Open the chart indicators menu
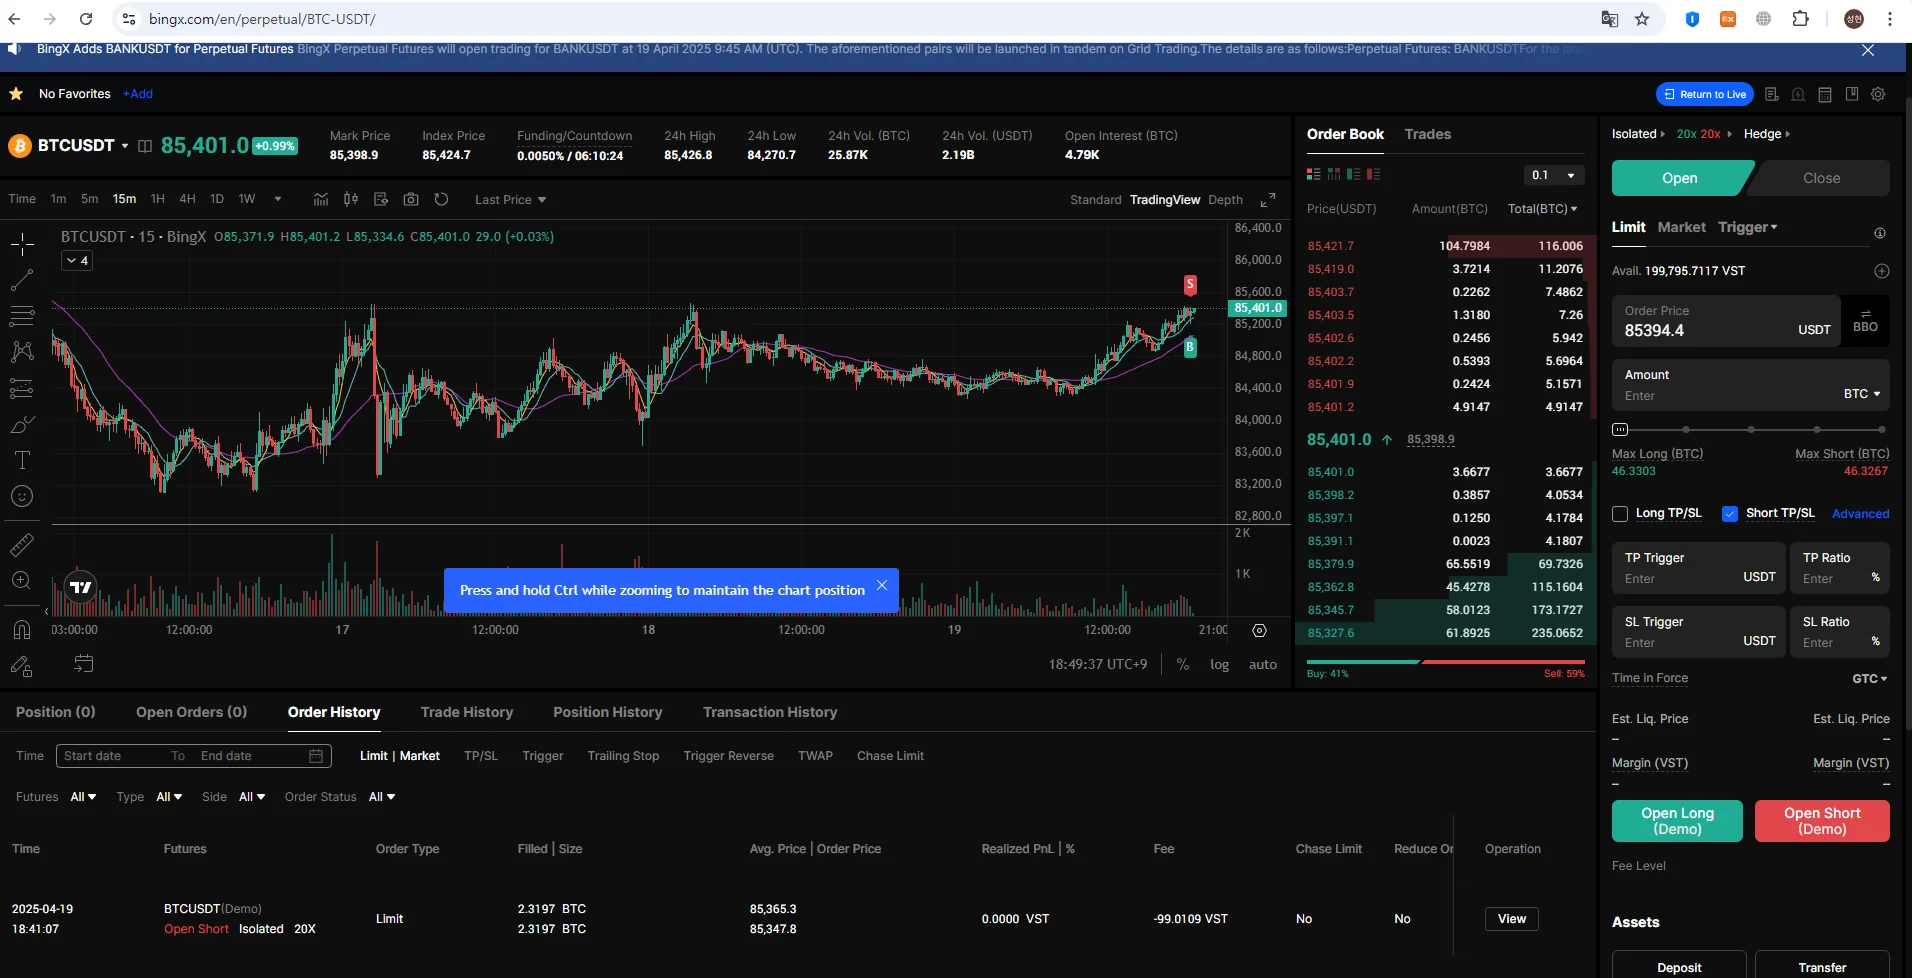Viewport: 1912px width, 978px height. pyautogui.click(x=321, y=199)
